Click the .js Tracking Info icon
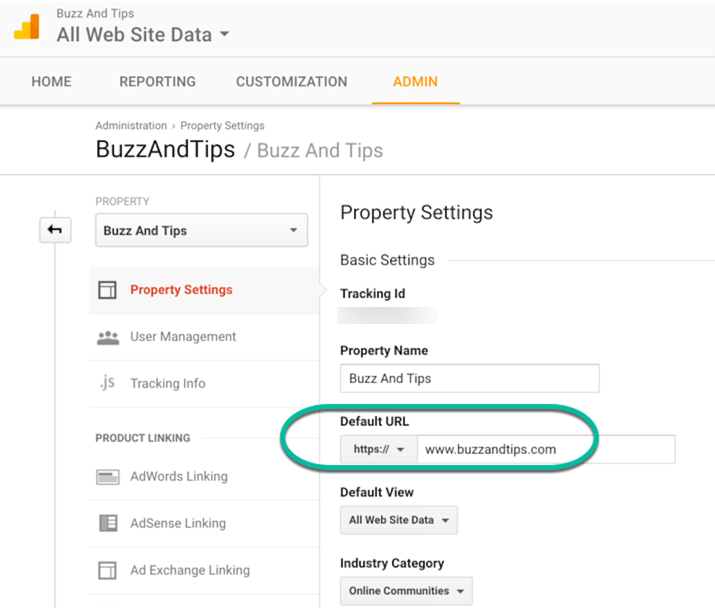 point(107,383)
